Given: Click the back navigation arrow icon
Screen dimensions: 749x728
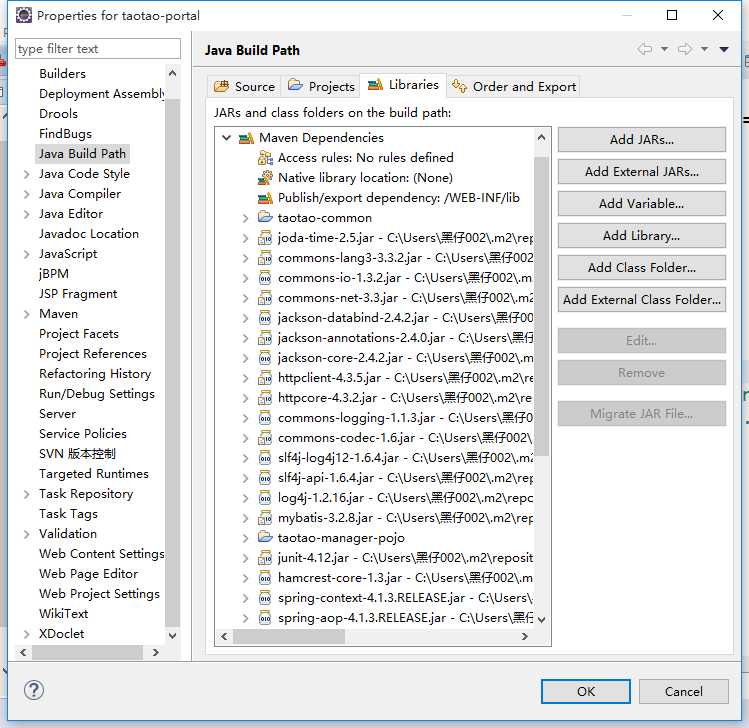Looking at the screenshot, I should pyautogui.click(x=645, y=49).
